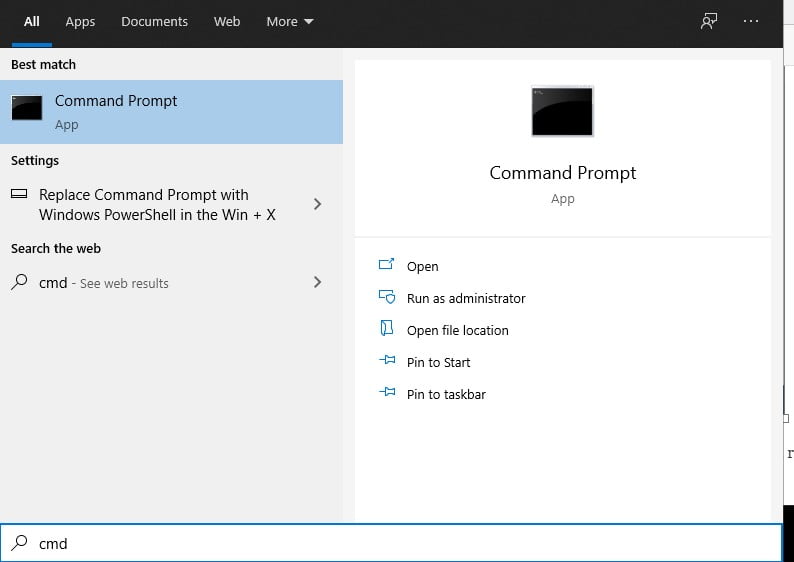
Task: Expand the More dropdown filter
Action: tap(290, 22)
